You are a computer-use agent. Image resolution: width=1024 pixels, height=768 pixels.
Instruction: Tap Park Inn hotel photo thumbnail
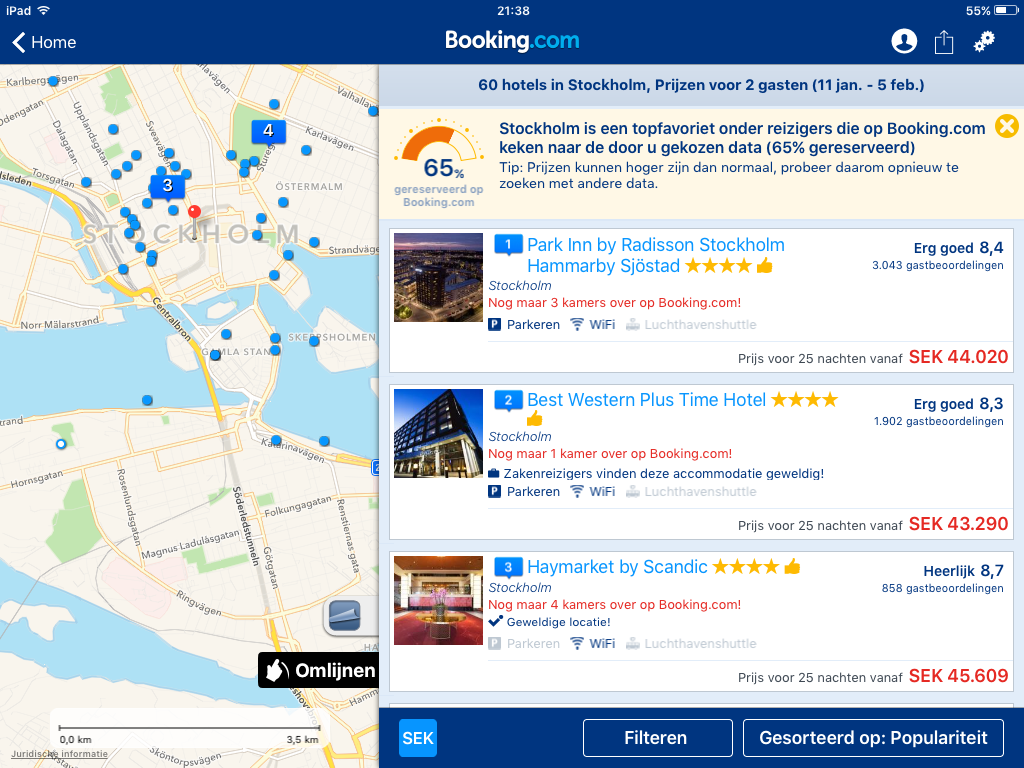438,278
